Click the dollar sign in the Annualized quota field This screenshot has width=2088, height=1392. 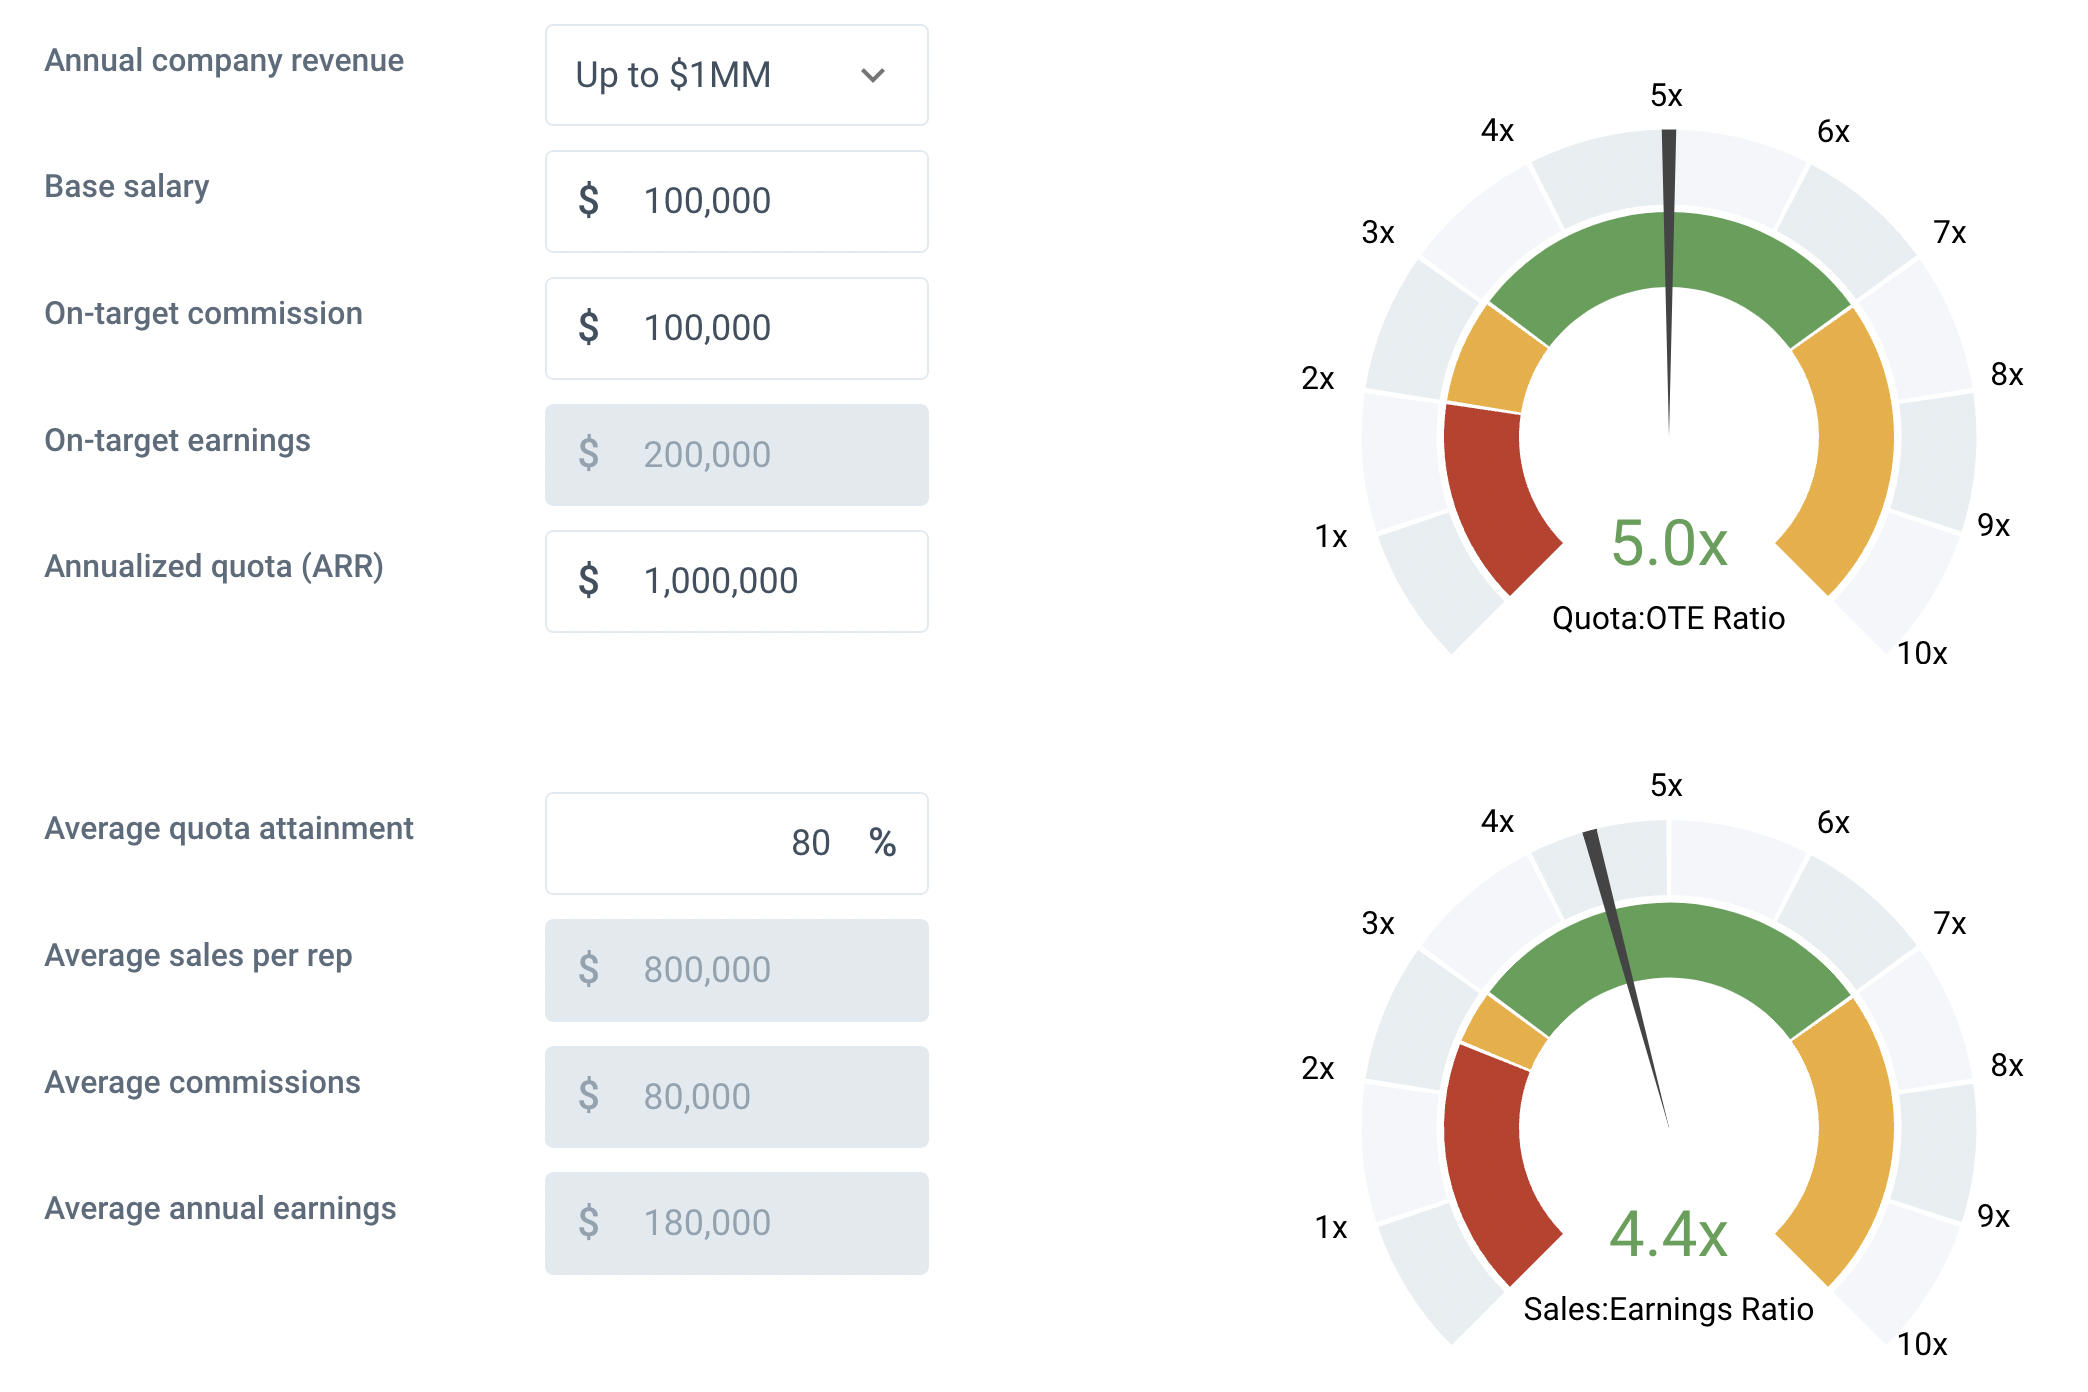[589, 581]
